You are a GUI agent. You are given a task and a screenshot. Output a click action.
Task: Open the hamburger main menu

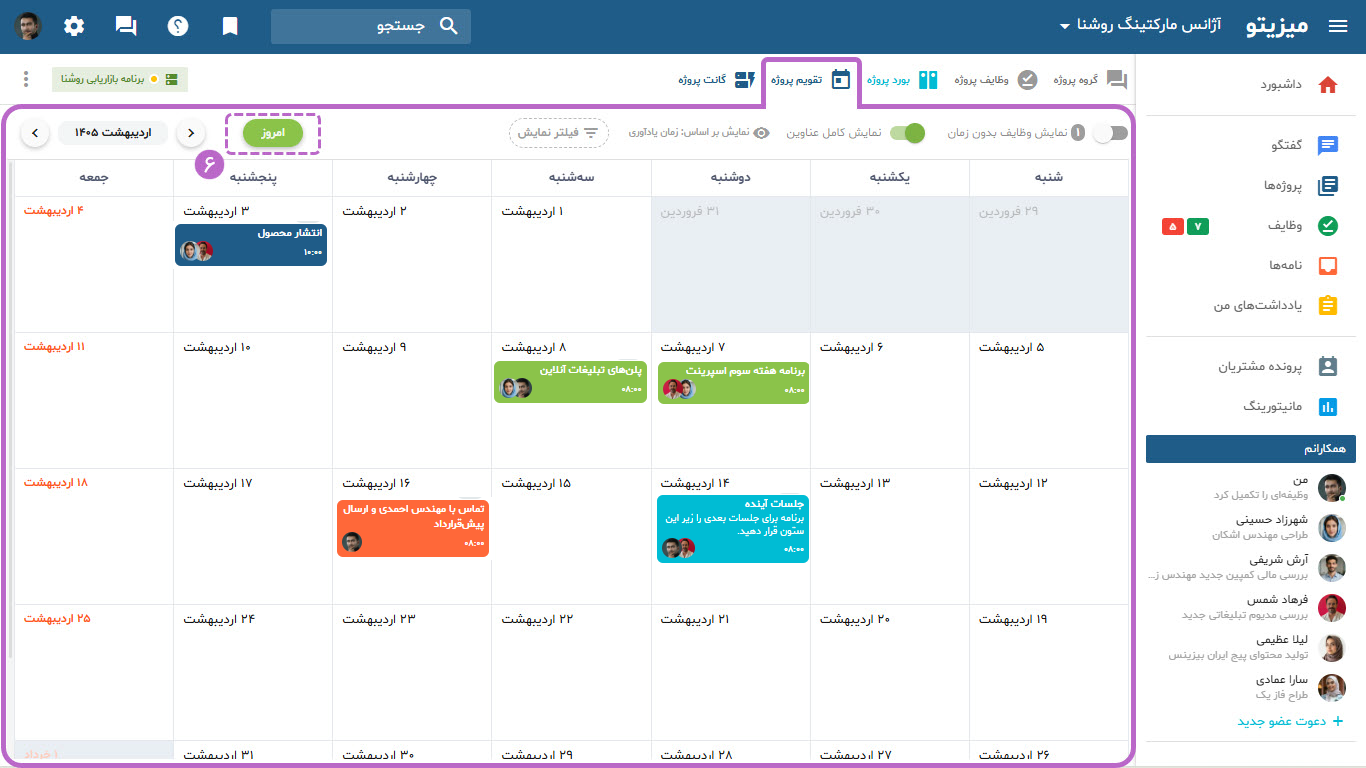1338,27
